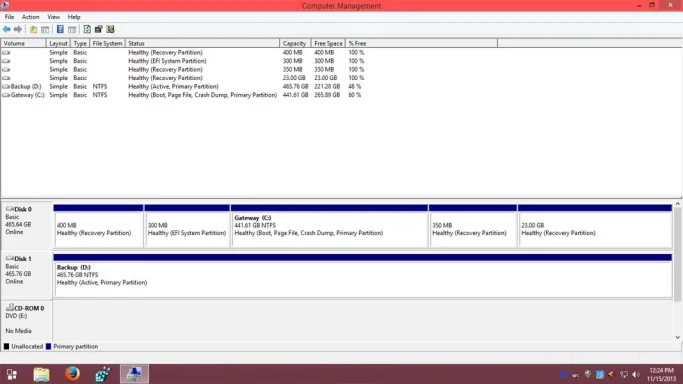Screen dimensions: 683x384
Task: Click the scroll-up arrow of disk pane
Action: 678,204
